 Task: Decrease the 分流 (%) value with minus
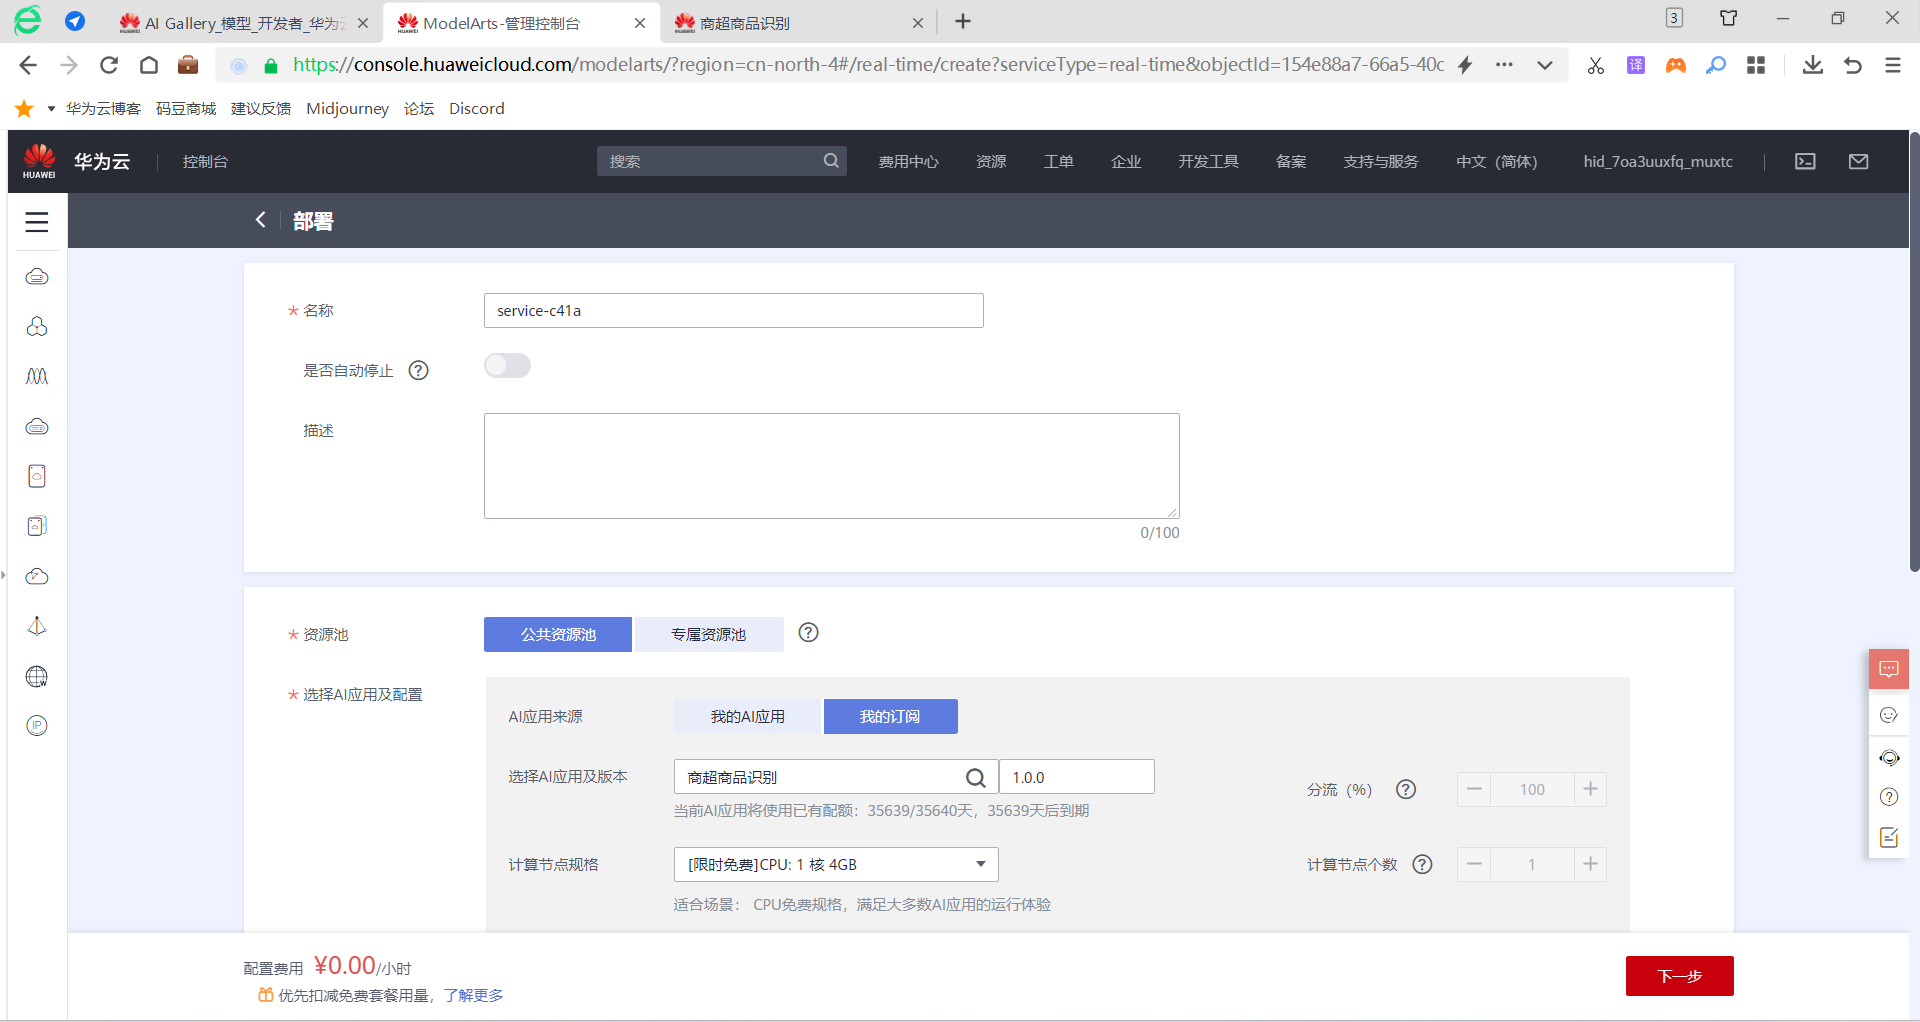pos(1474,789)
